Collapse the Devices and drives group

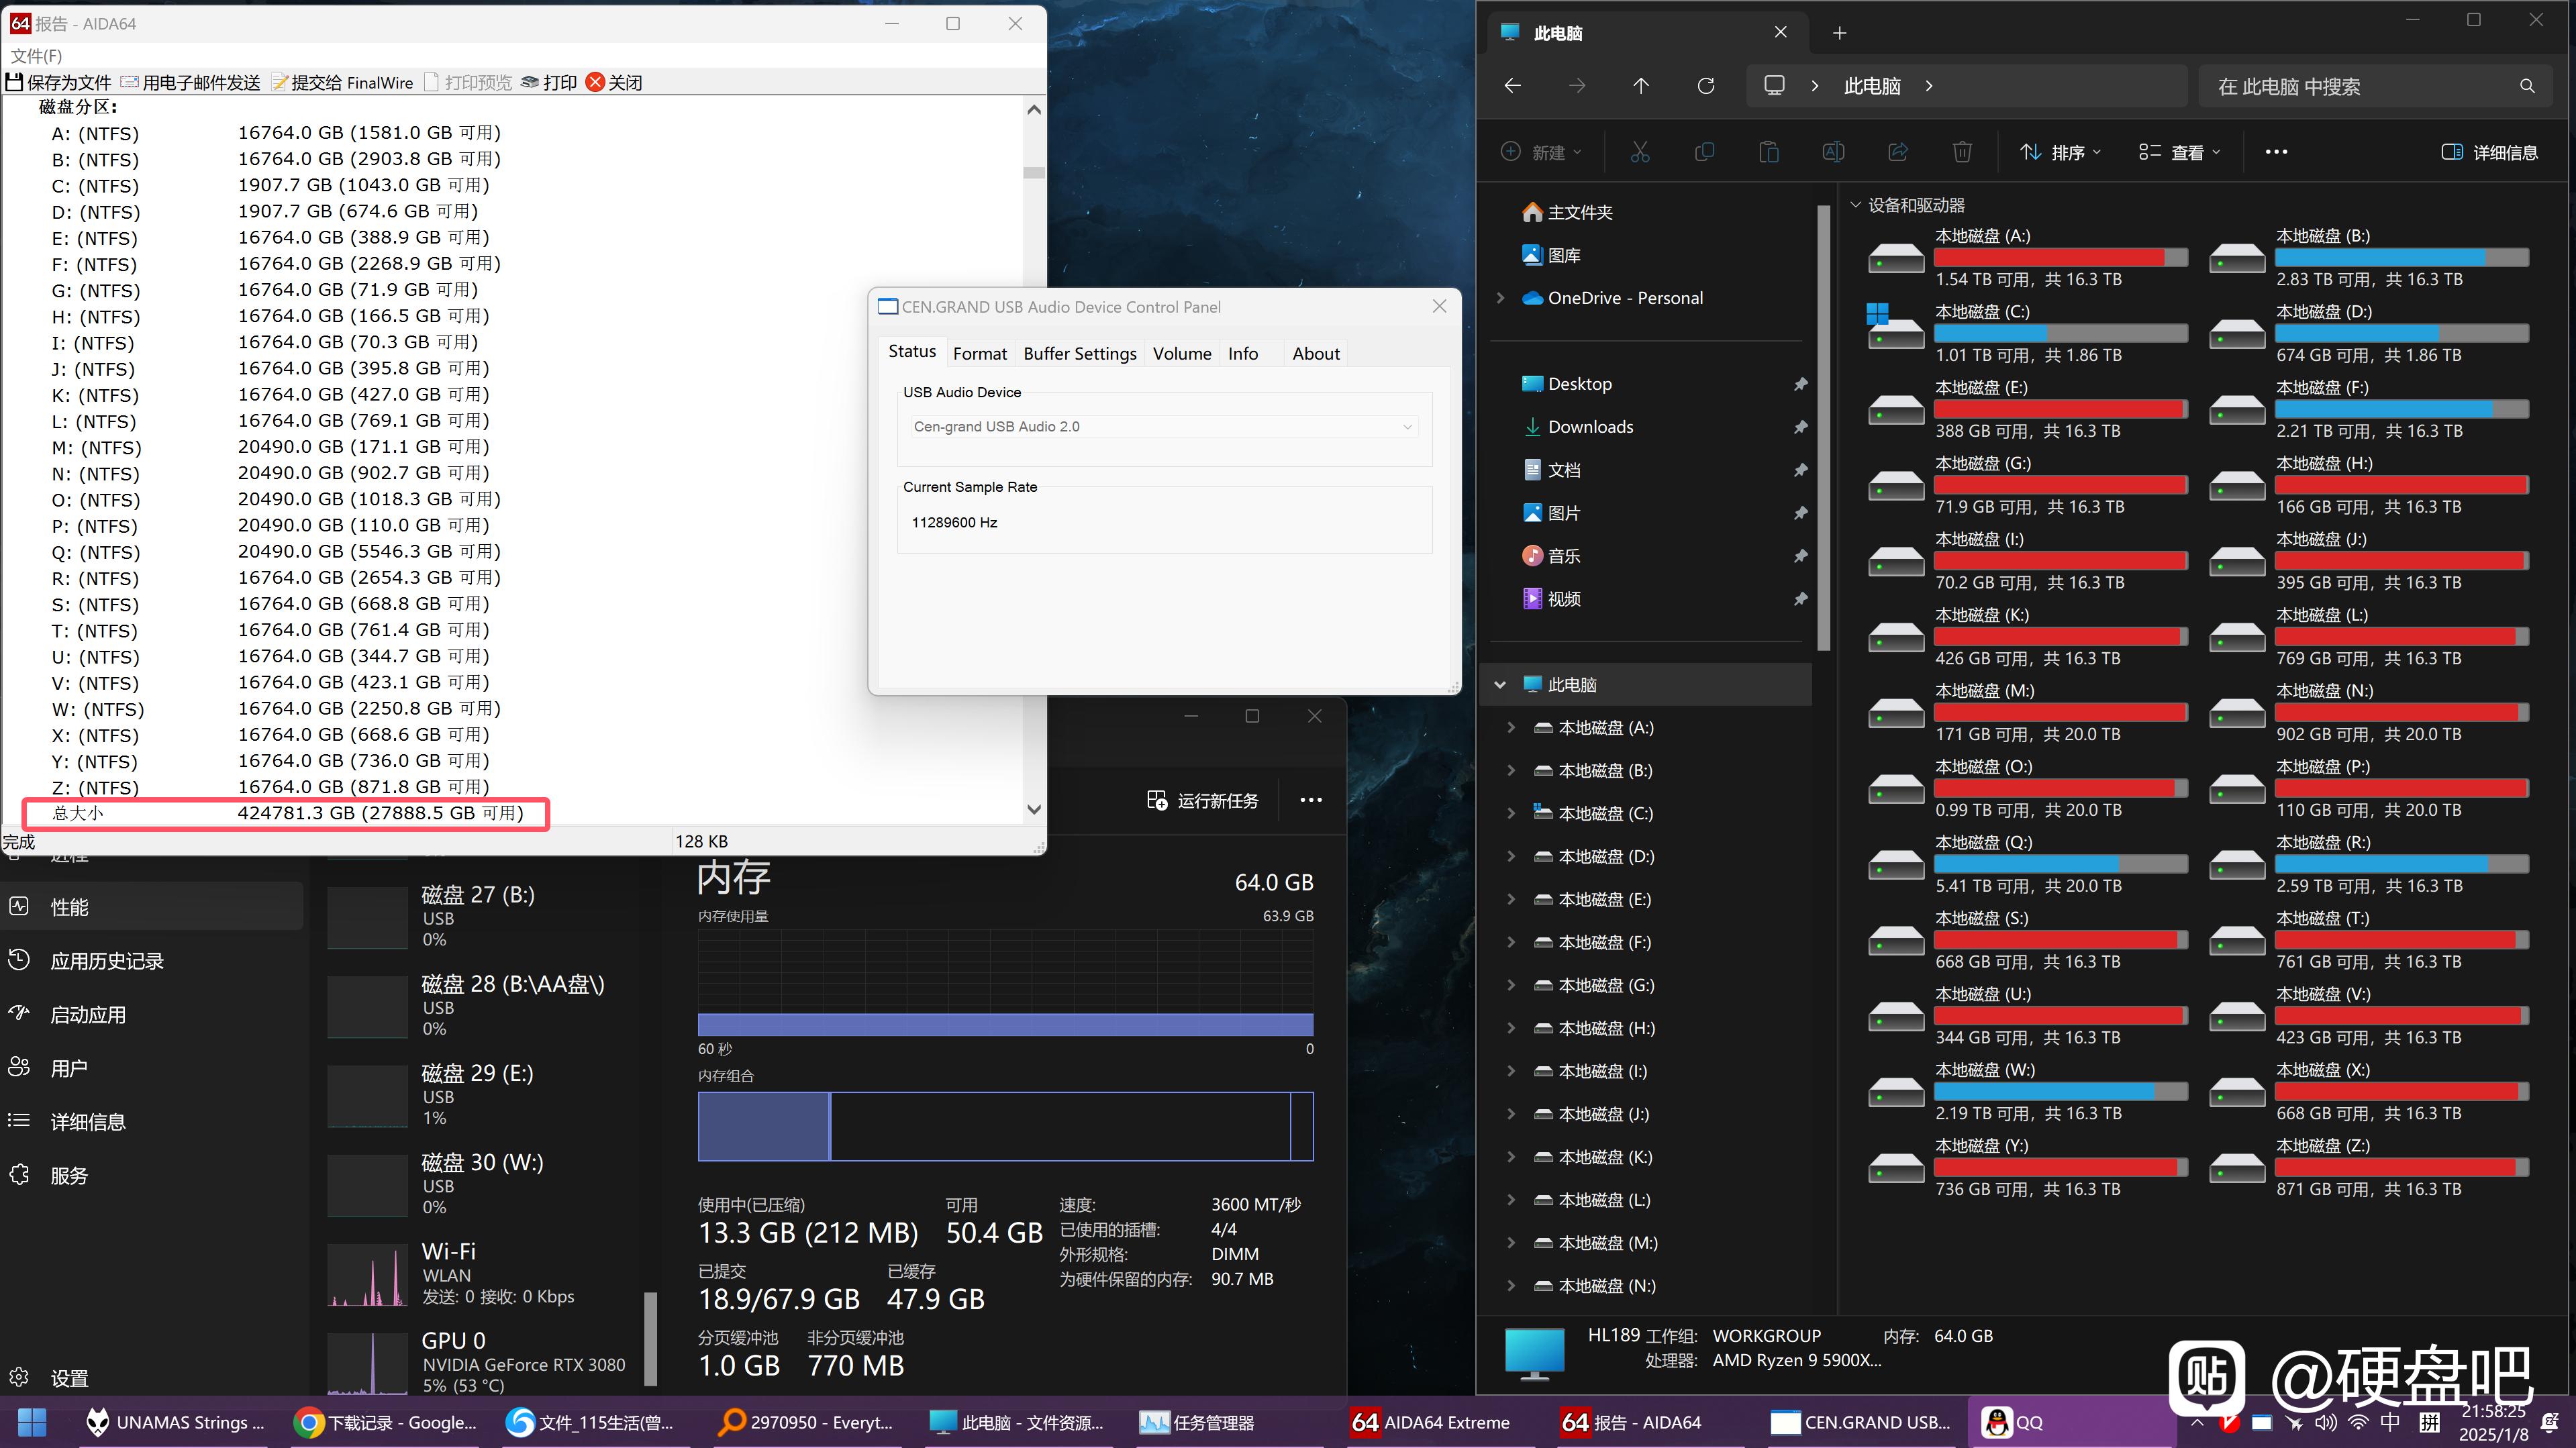coord(1855,205)
